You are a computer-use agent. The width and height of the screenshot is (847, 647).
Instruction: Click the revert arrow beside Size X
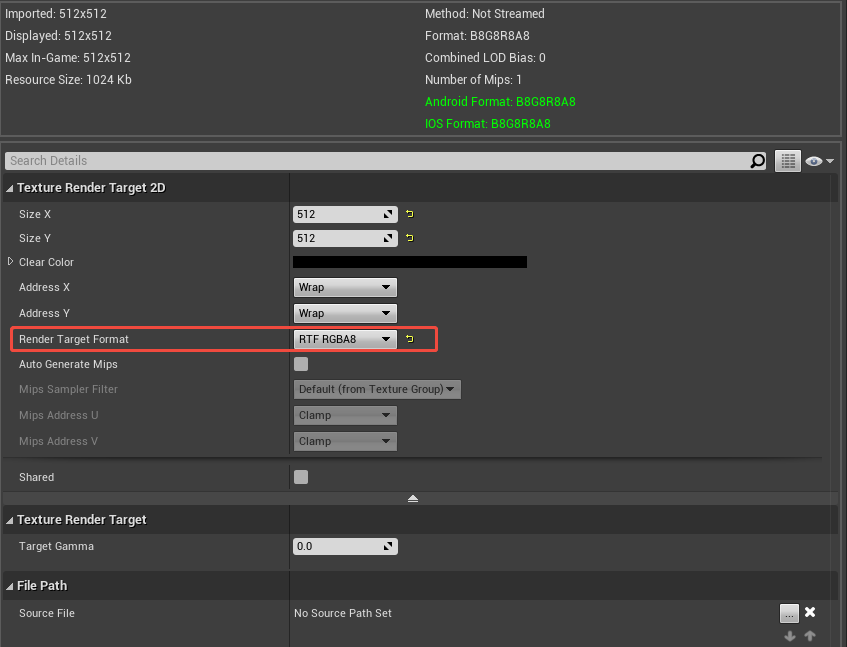tap(409, 214)
